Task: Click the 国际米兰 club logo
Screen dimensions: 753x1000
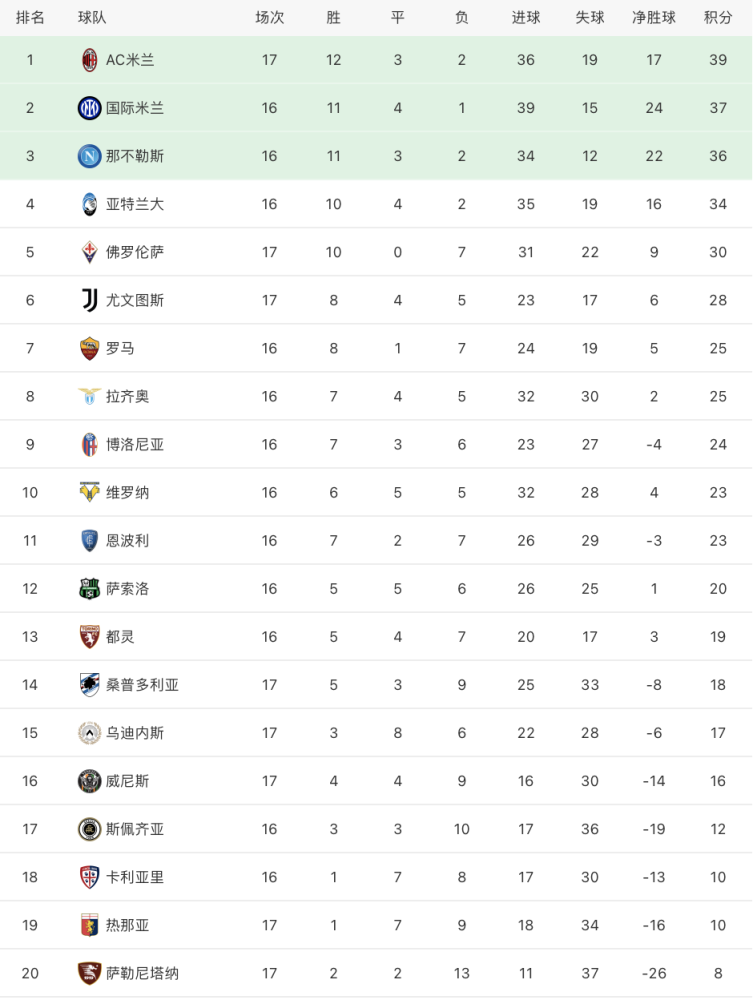Action: (x=90, y=108)
